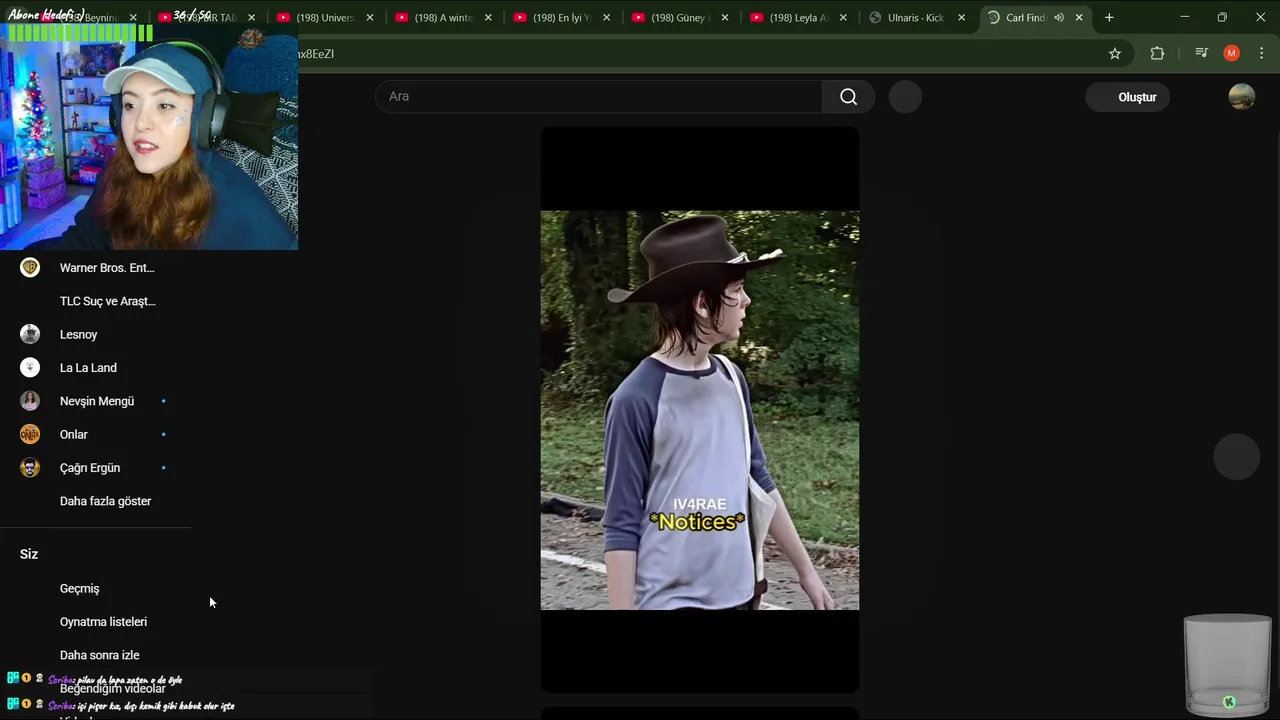Open the Chrome three-dot menu
The height and width of the screenshot is (720, 1280).
point(1261,54)
